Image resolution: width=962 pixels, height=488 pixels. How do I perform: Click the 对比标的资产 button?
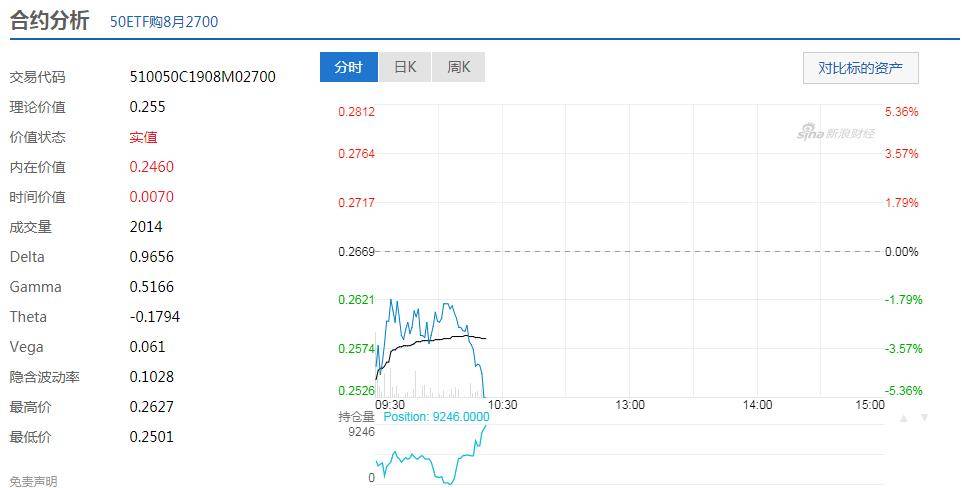pyautogui.click(x=860, y=68)
